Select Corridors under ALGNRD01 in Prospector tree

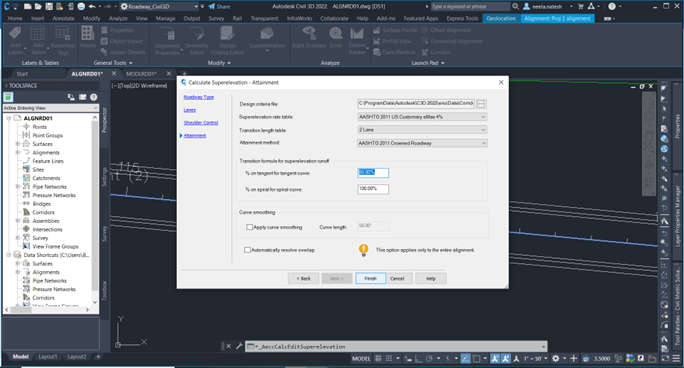click(x=43, y=212)
